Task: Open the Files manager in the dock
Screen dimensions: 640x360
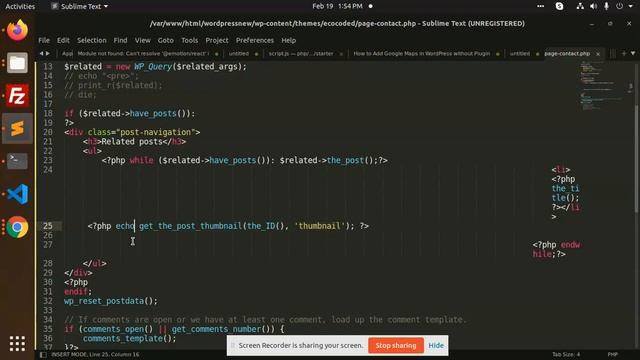Action: pyautogui.click(x=17, y=63)
